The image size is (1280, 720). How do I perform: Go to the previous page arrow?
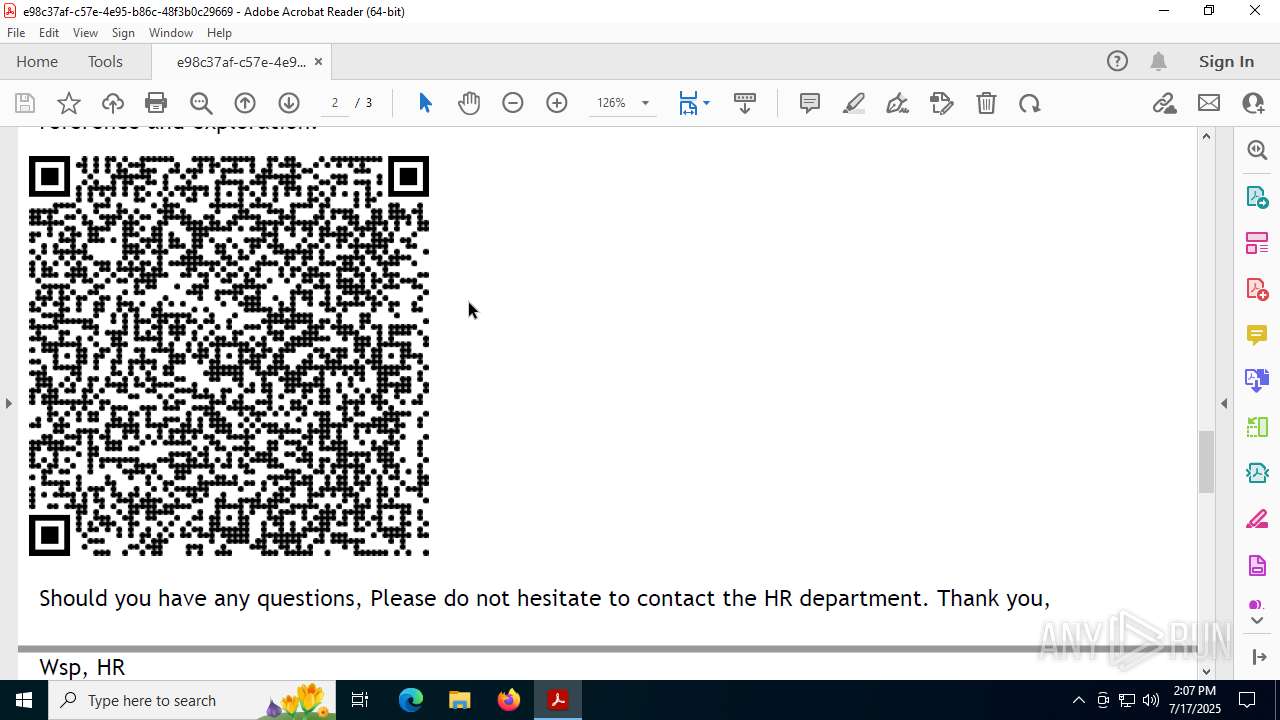coord(245,103)
